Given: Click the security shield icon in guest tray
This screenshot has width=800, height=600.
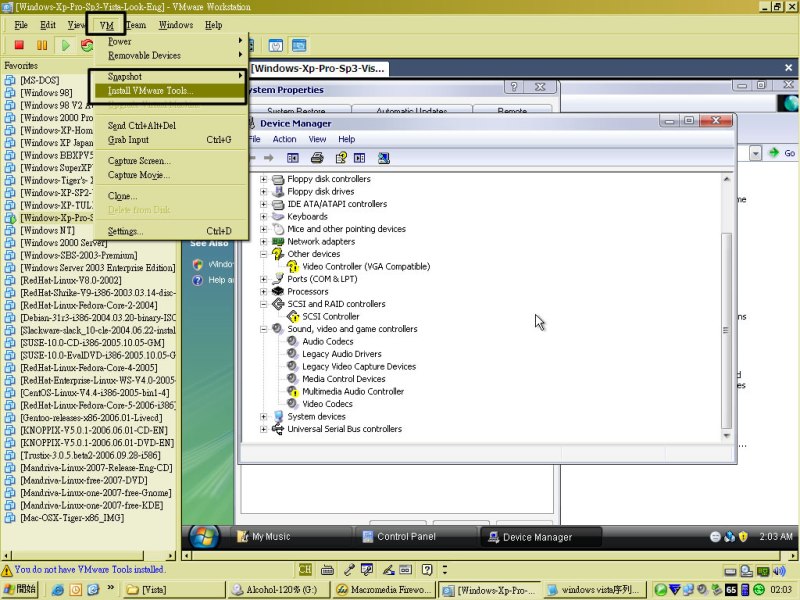Looking at the screenshot, I should (x=743, y=537).
